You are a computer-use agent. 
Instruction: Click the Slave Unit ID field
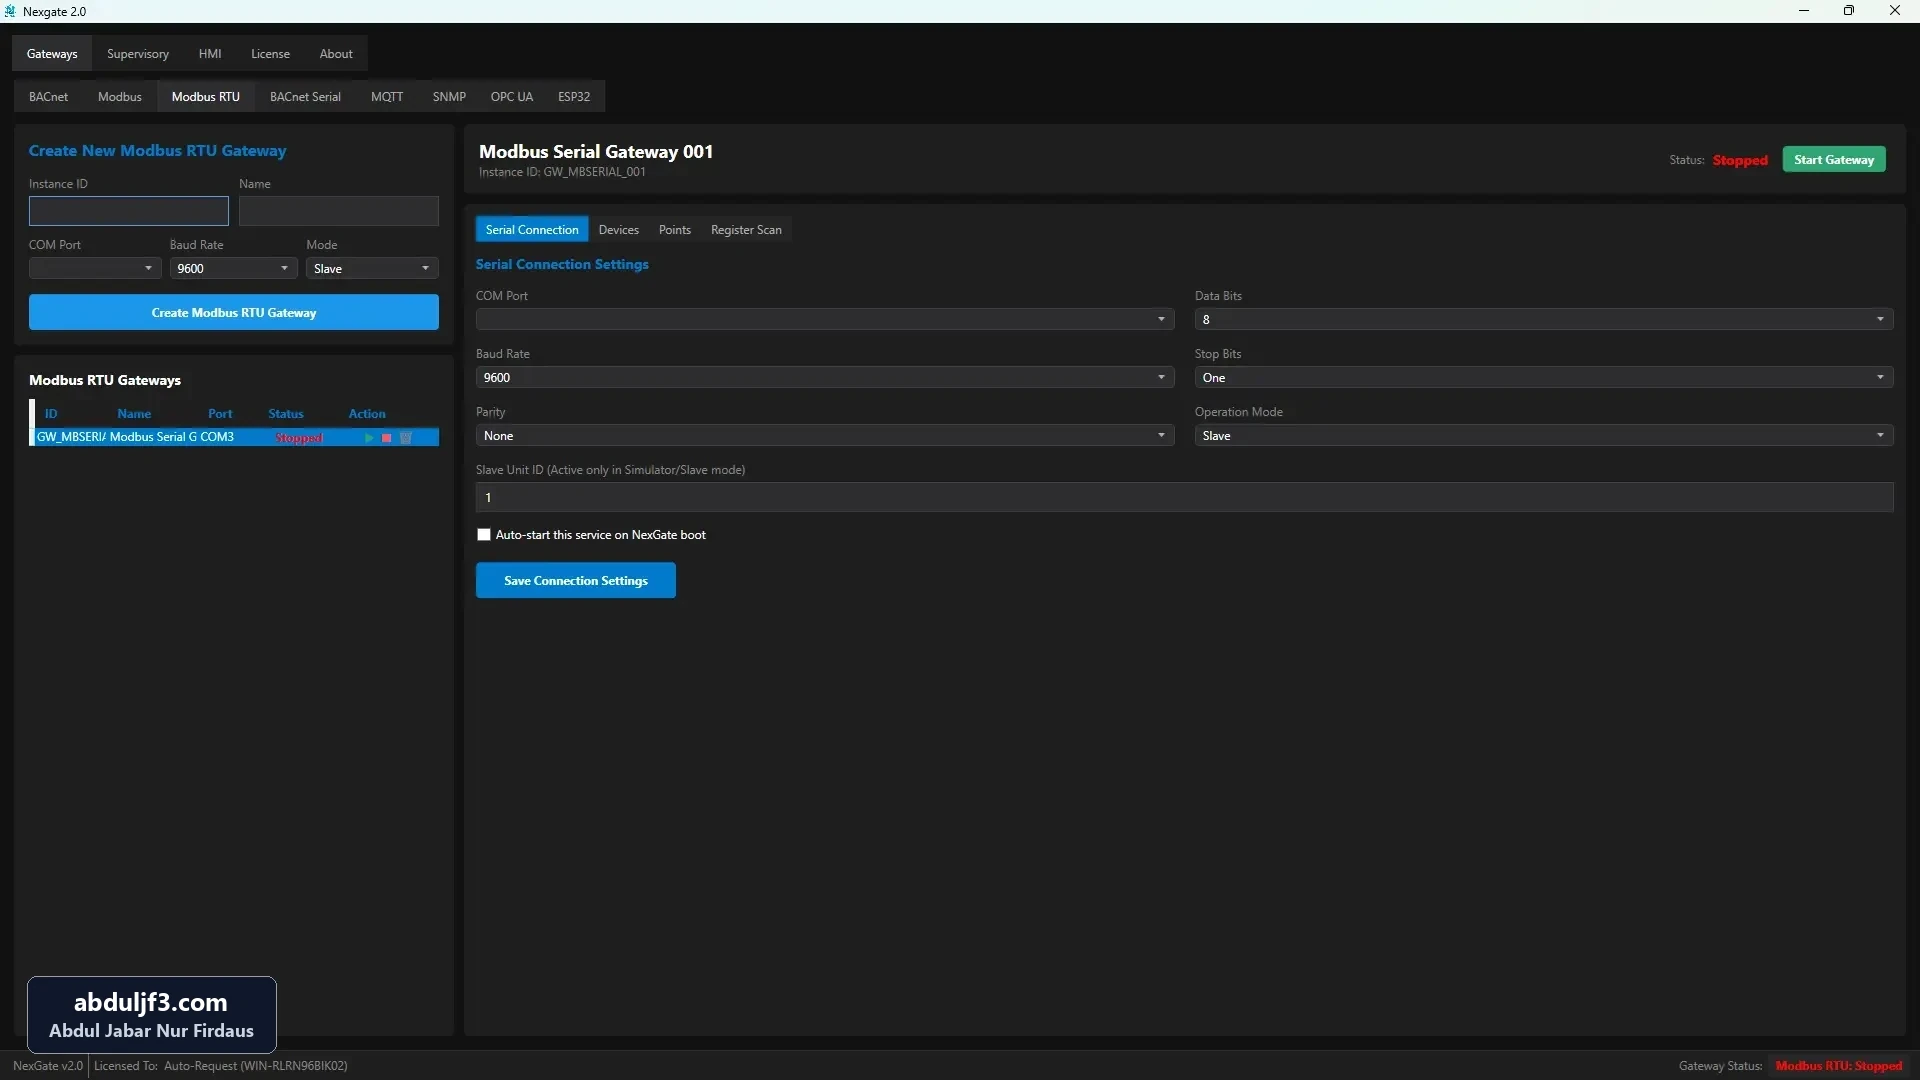(1184, 497)
